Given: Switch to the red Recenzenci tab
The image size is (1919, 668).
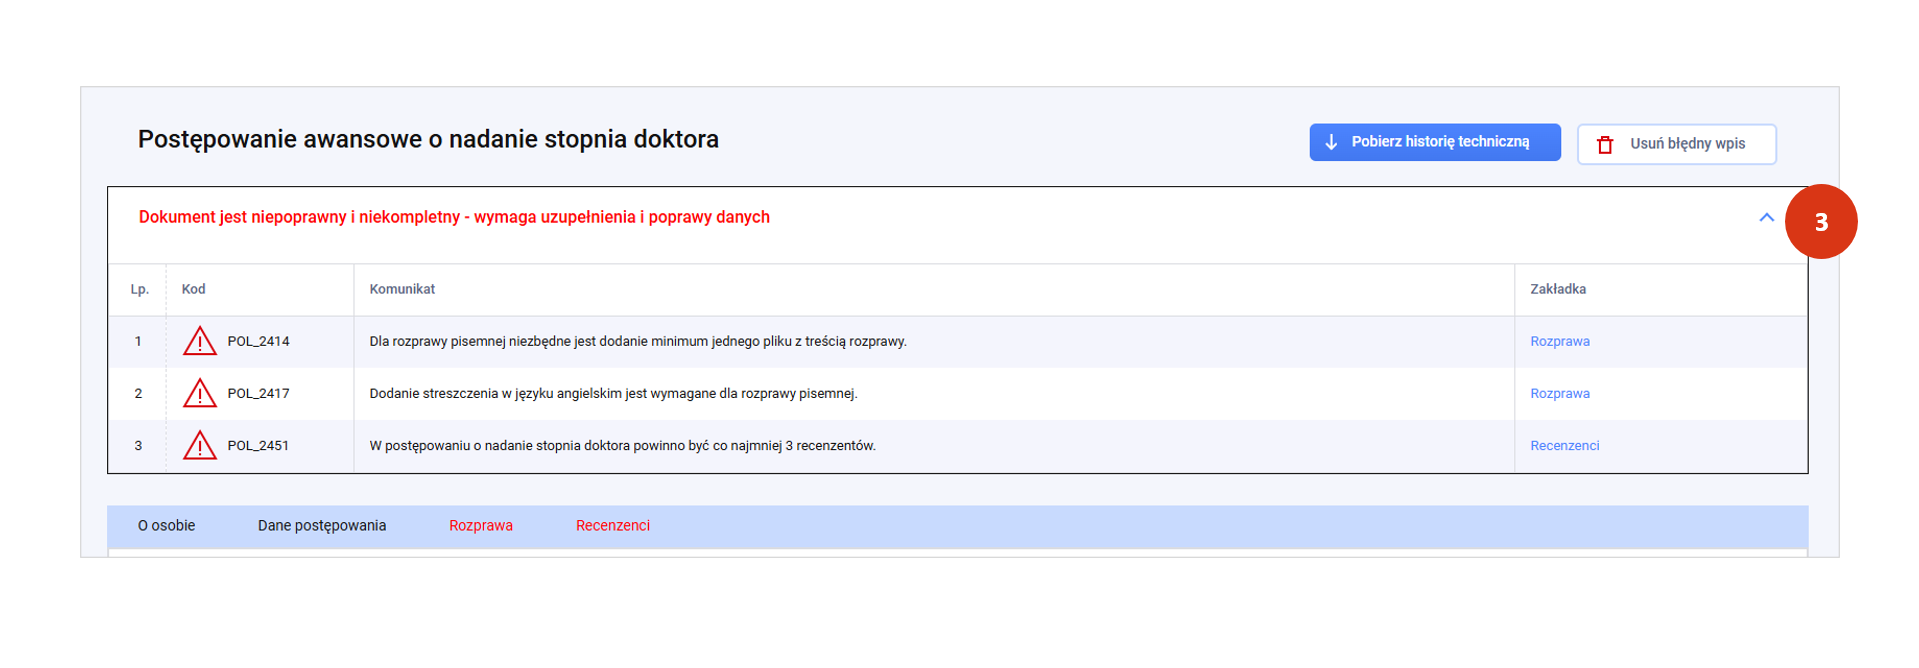Looking at the screenshot, I should (x=612, y=526).
